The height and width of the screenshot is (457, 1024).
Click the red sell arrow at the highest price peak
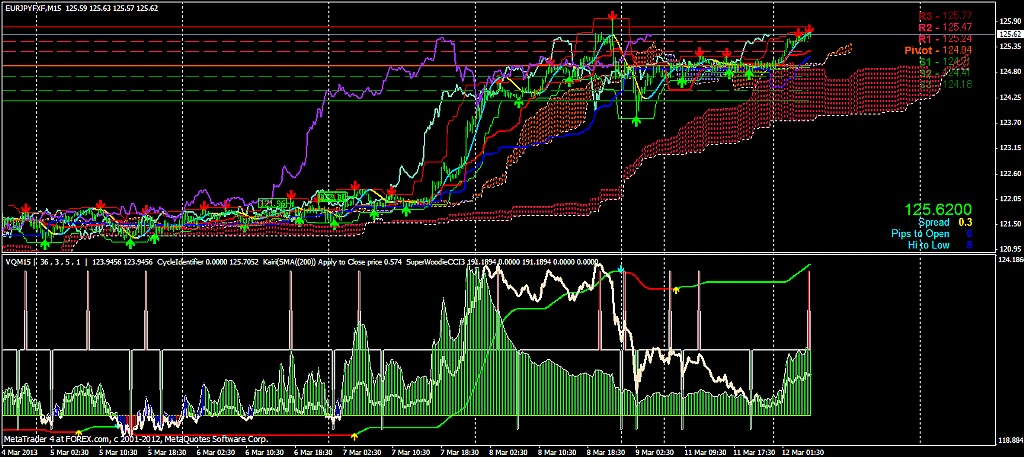pyautogui.click(x=611, y=17)
